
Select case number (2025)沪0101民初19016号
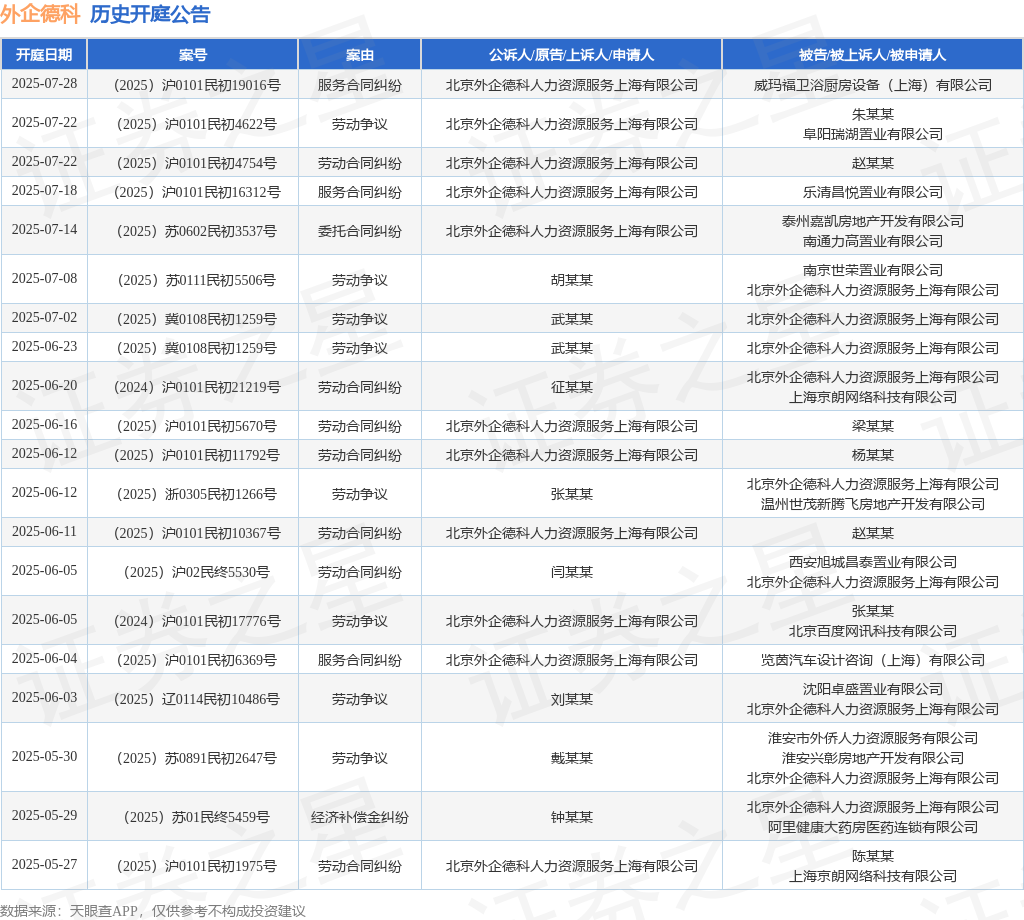click(x=197, y=86)
